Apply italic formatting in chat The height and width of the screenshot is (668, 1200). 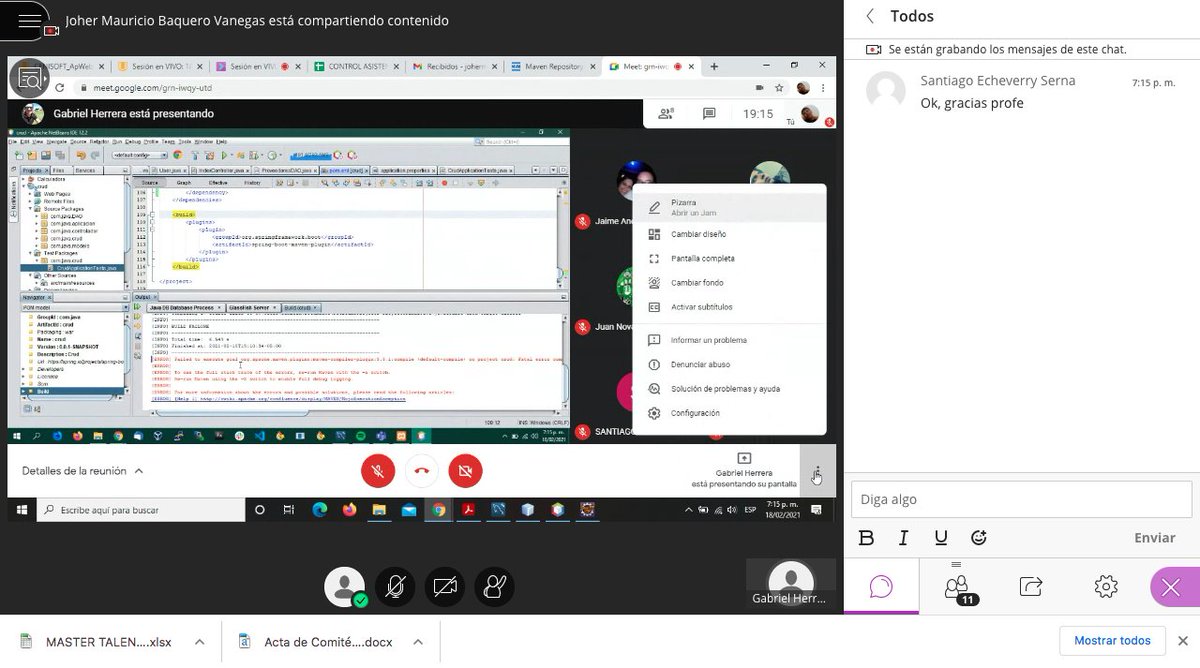click(903, 538)
